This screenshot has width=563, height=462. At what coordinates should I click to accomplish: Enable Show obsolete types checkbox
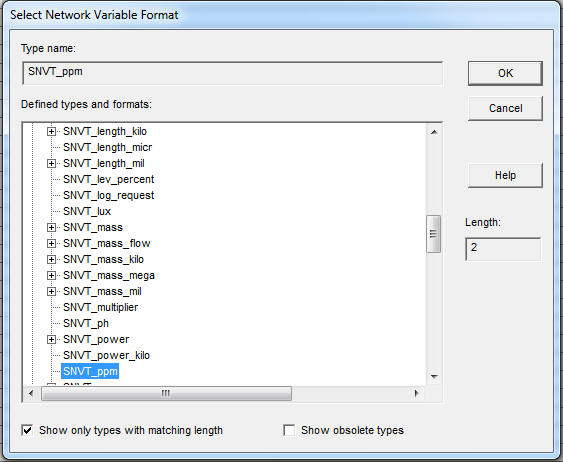(x=289, y=430)
